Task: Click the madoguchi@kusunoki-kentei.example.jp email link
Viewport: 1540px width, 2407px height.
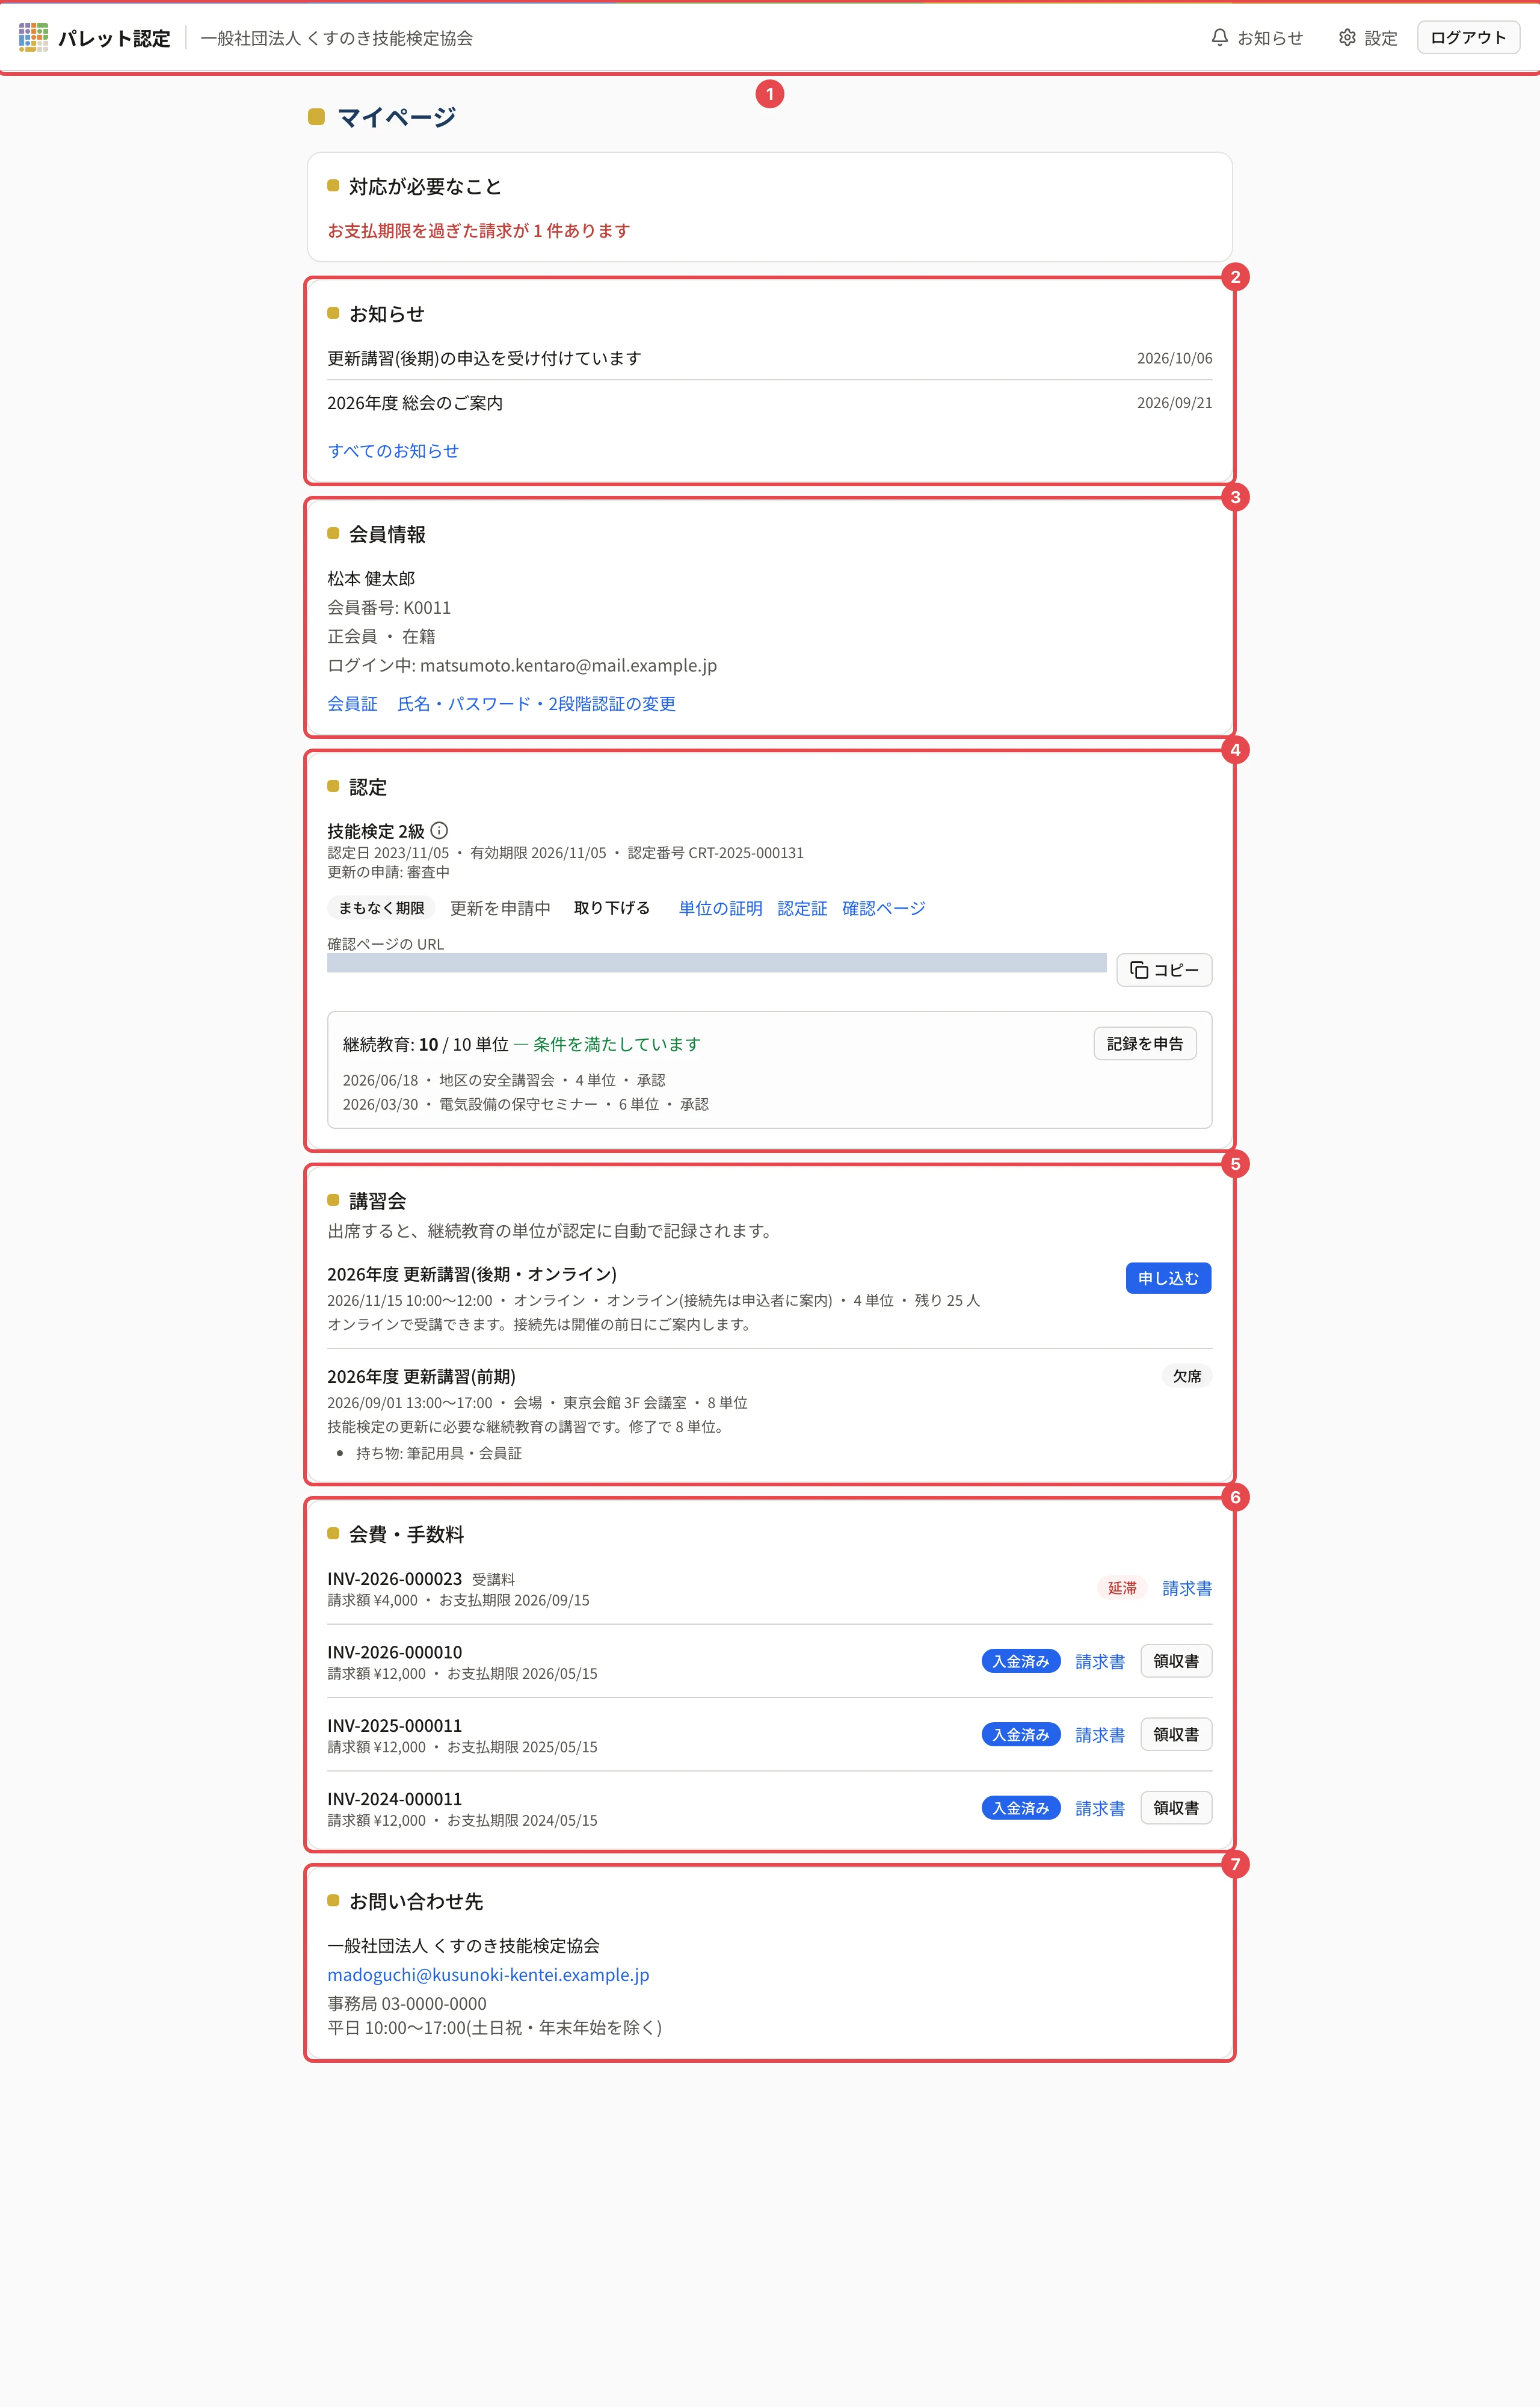Action: 488,1974
